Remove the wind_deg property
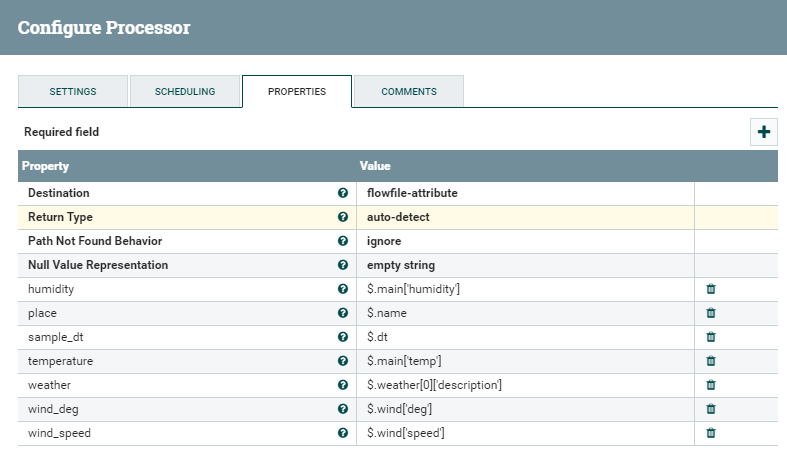The height and width of the screenshot is (455, 787). point(711,409)
